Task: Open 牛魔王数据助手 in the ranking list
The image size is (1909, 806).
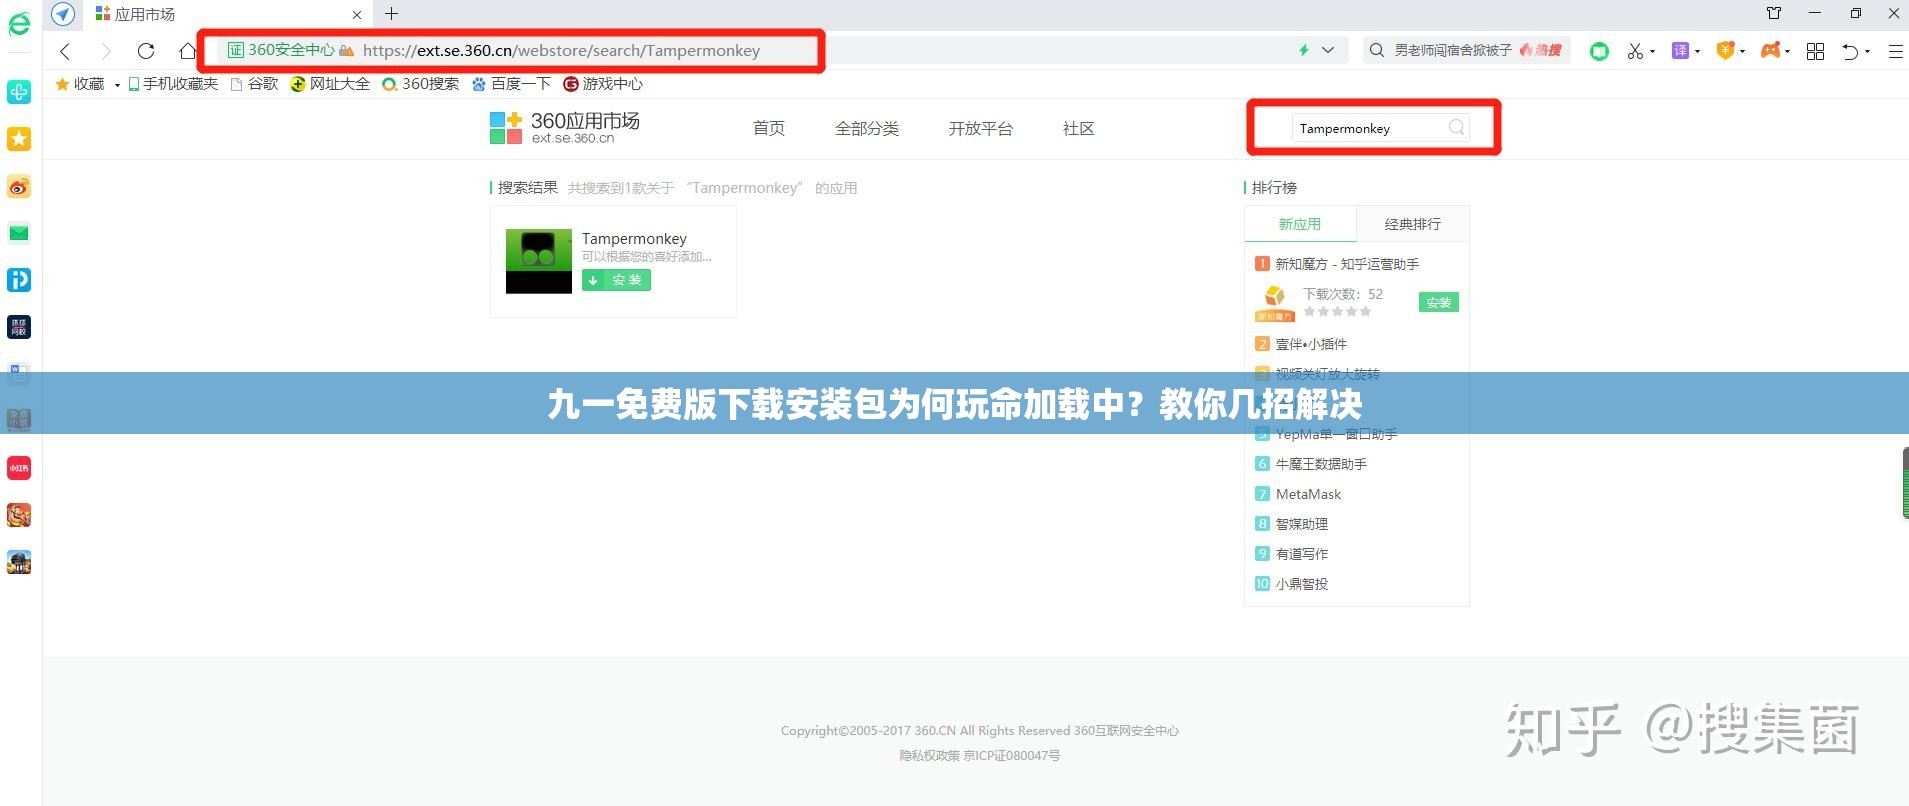Action: (1321, 464)
